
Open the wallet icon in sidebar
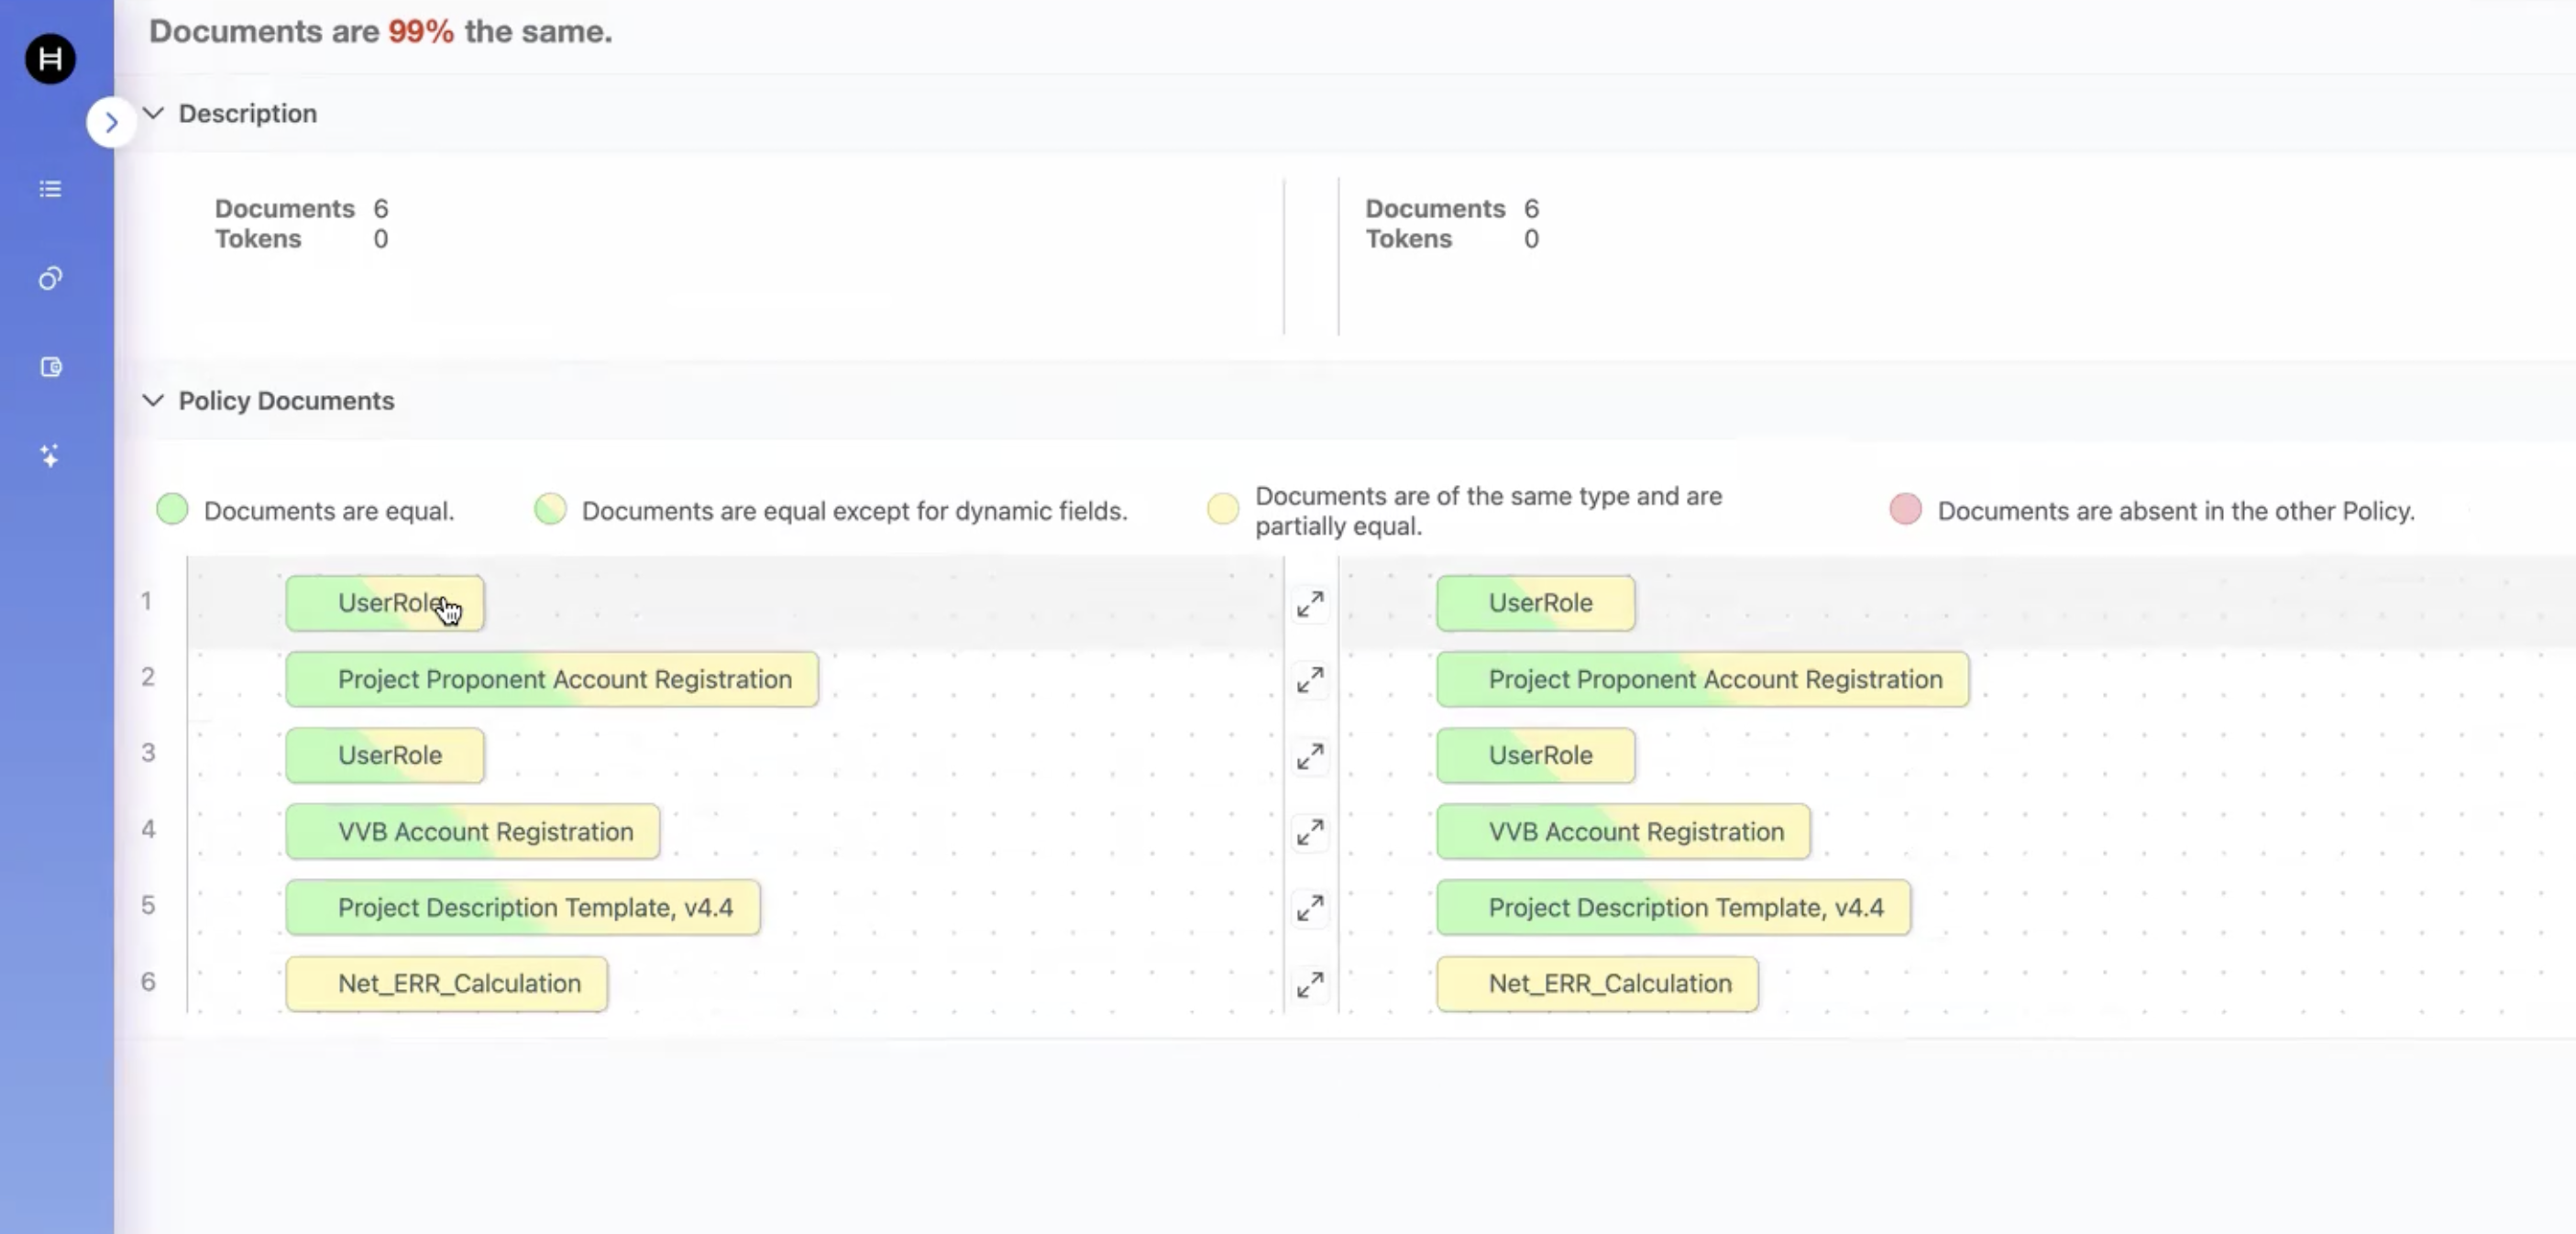coord(50,367)
